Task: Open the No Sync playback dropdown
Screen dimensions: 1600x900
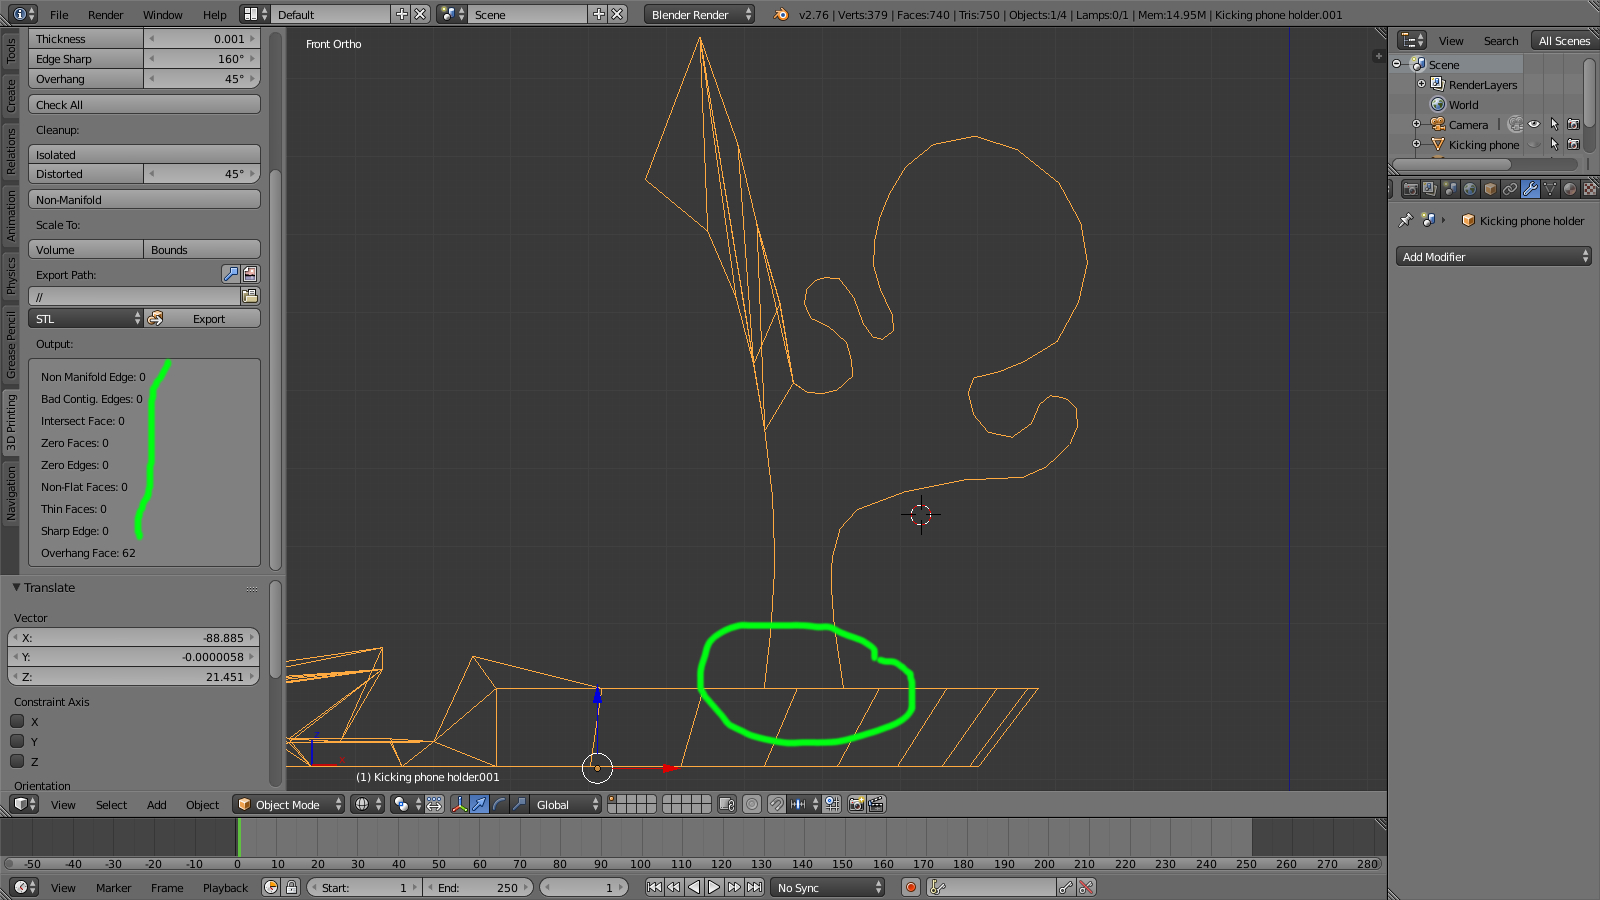Action: [828, 887]
